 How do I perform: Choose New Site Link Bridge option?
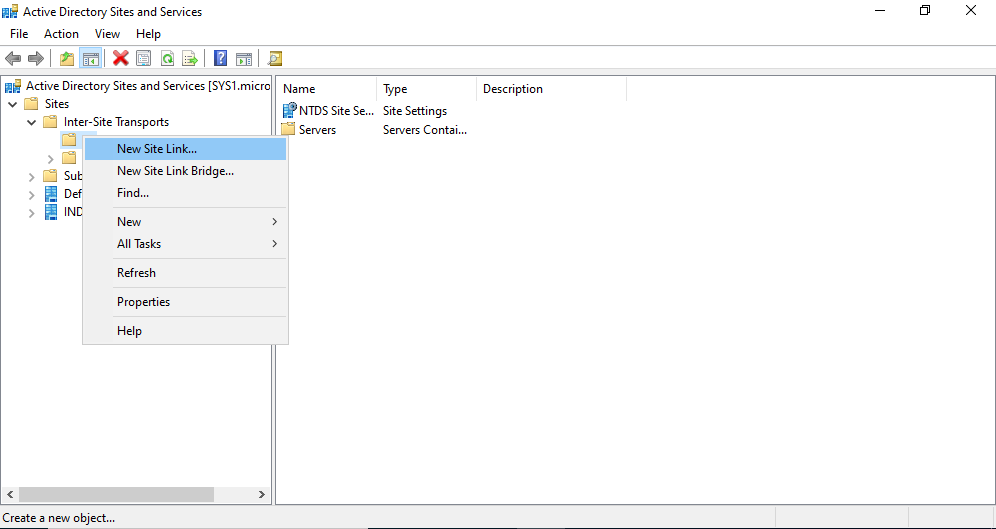(185, 171)
